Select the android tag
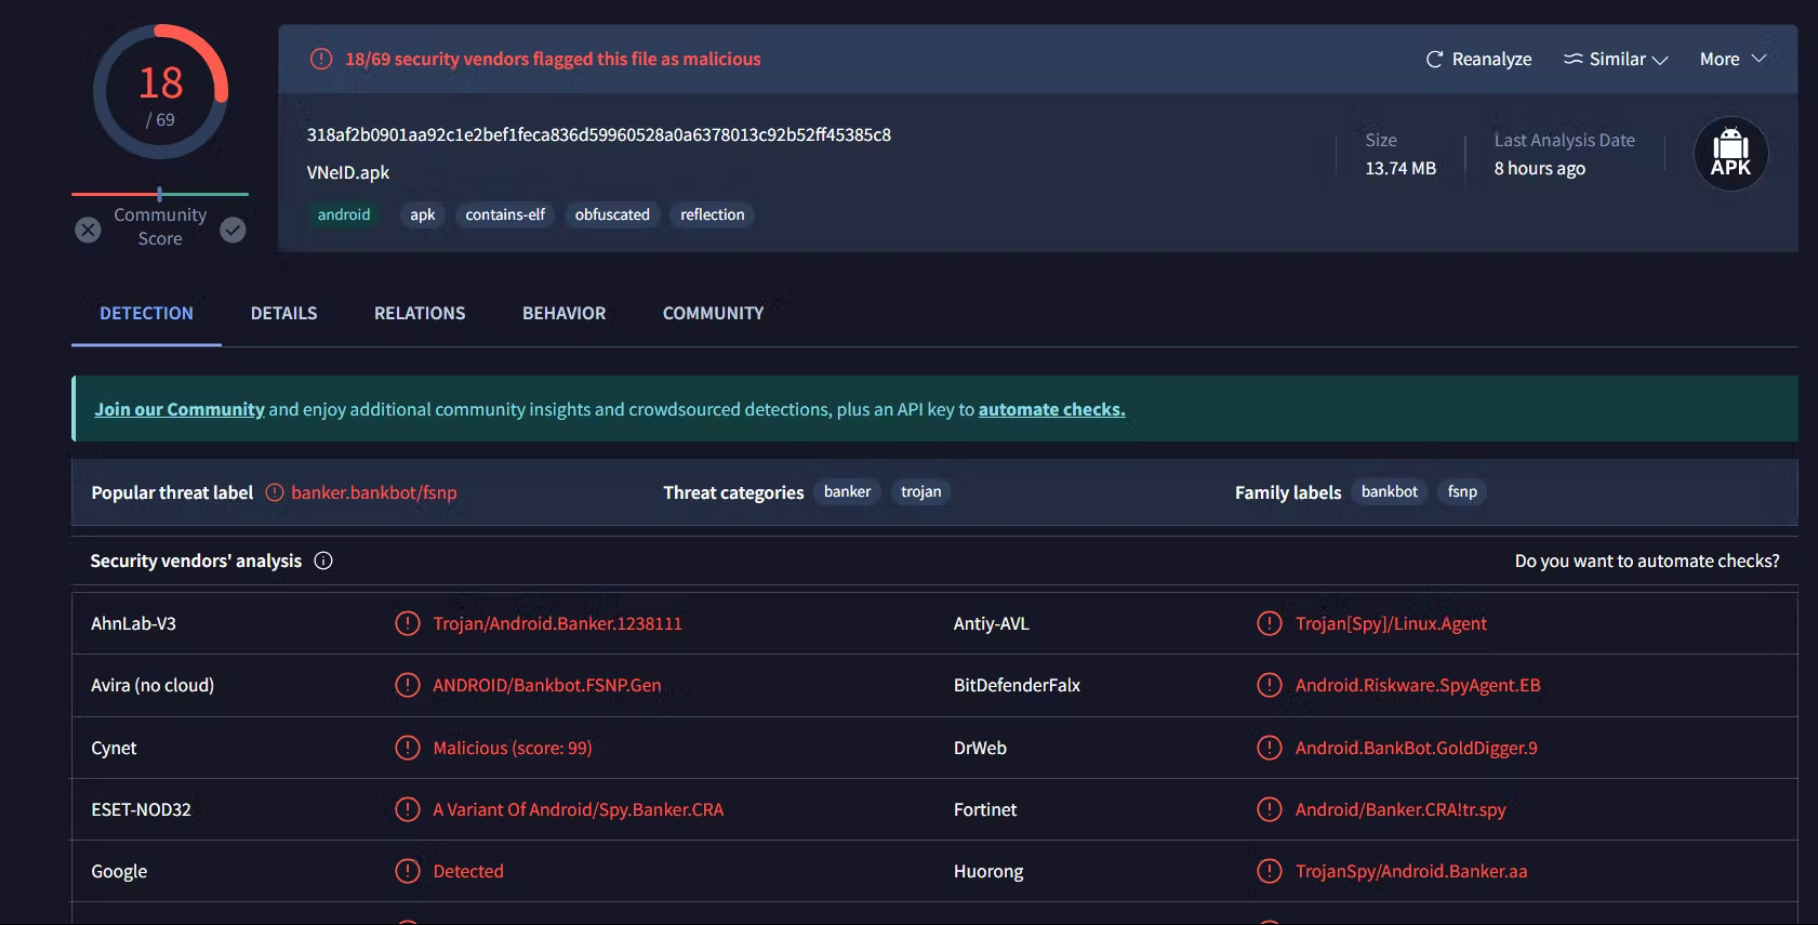The image size is (1818, 925). tap(344, 215)
